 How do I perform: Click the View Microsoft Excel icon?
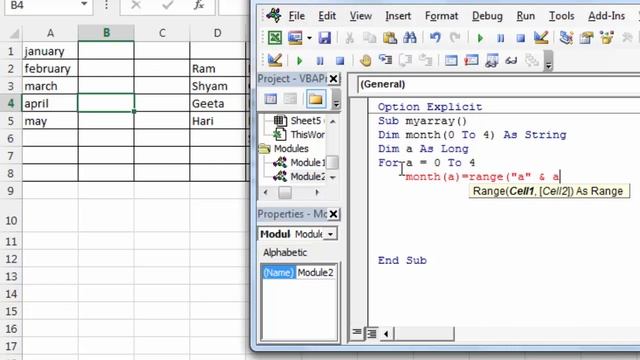point(275,38)
